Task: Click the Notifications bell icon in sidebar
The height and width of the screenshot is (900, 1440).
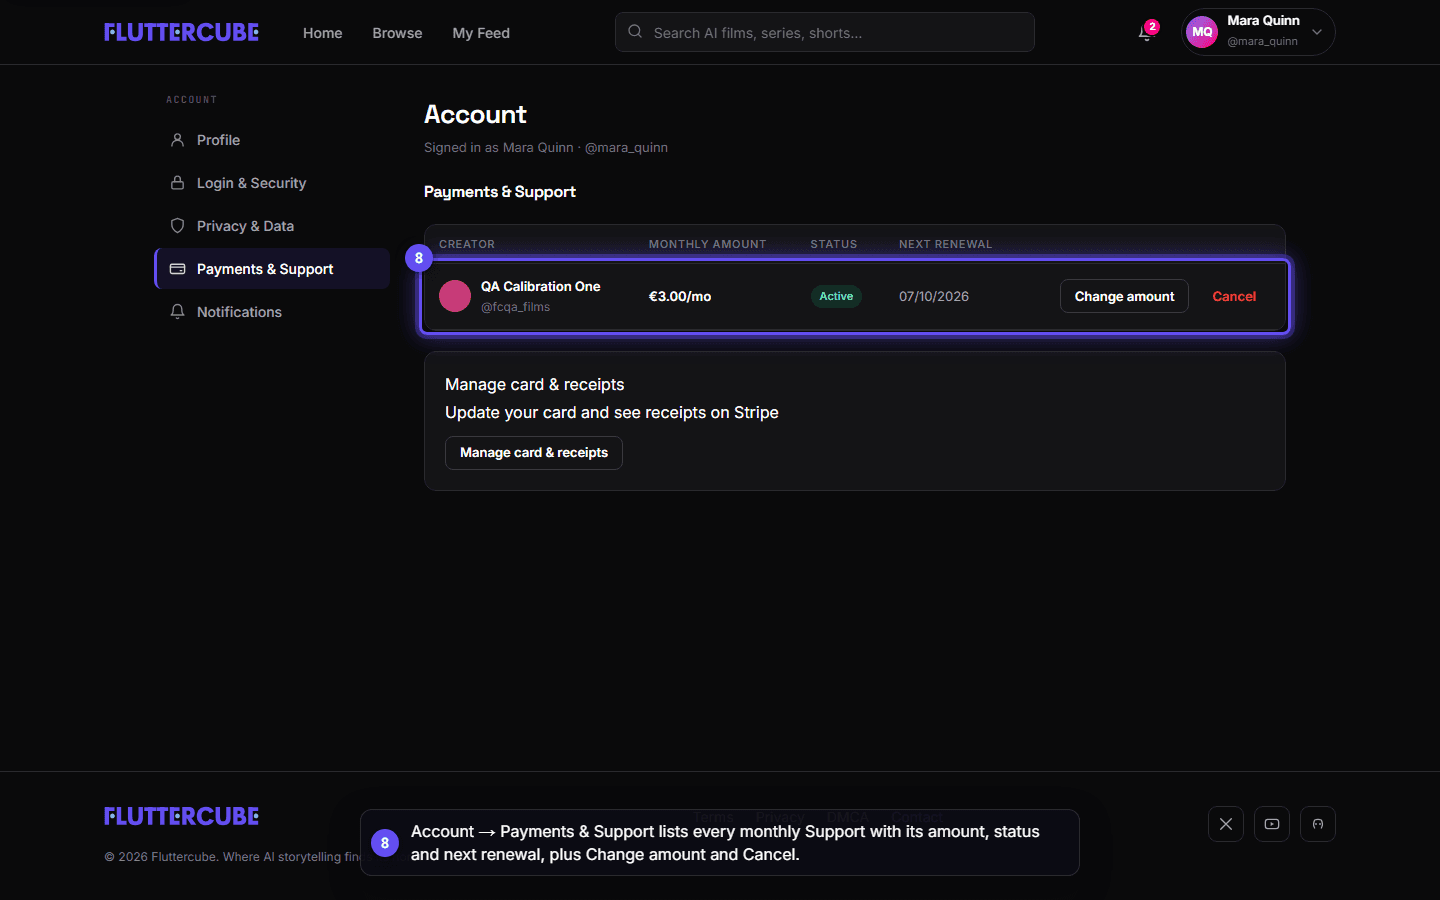Action: pyautogui.click(x=177, y=312)
